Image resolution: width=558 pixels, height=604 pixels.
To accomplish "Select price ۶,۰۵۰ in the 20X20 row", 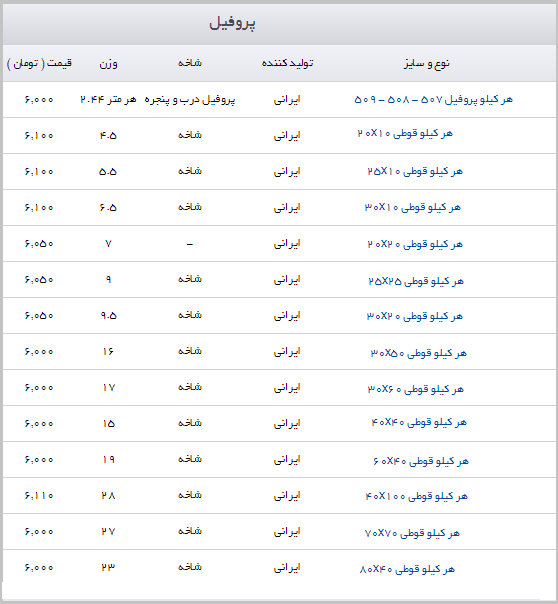I will (x=39, y=244).
